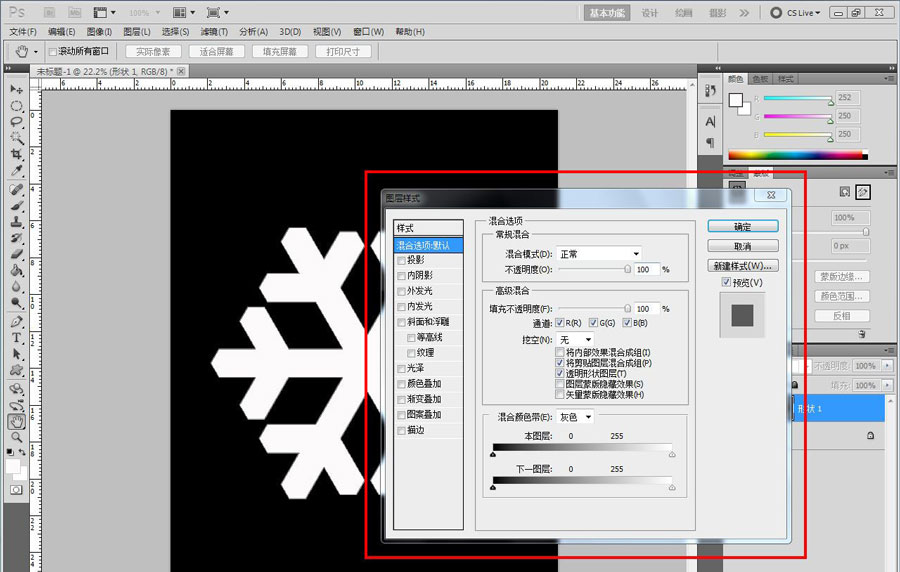The height and width of the screenshot is (572, 900).
Task: Select the Crop tool
Action: (x=17, y=155)
